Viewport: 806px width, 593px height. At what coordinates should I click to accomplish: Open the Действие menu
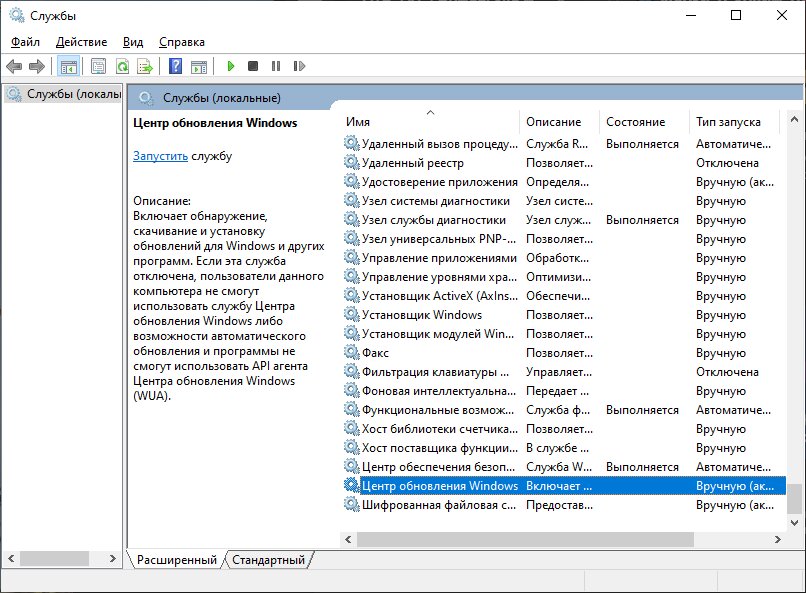[81, 42]
